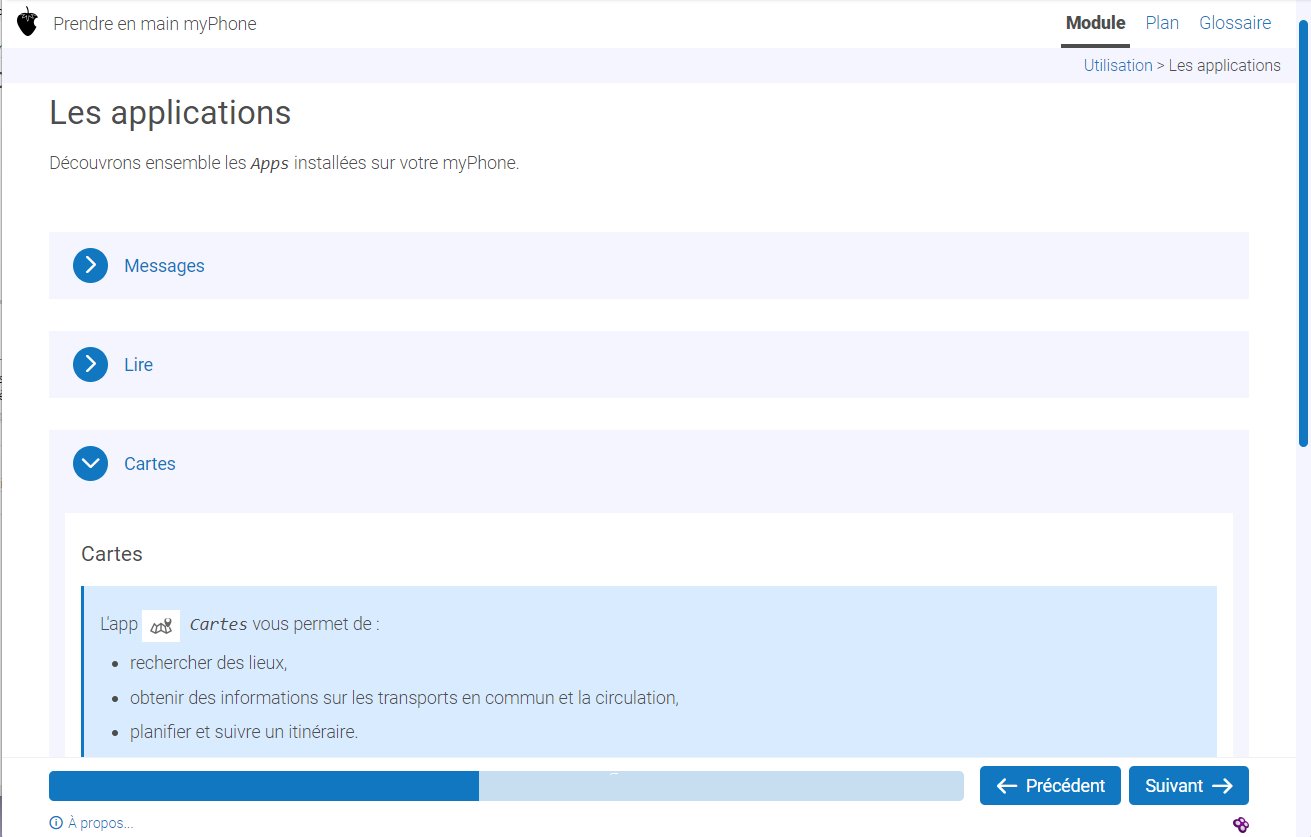Click the purple icon in bottom-right corner

[x=1241, y=824]
